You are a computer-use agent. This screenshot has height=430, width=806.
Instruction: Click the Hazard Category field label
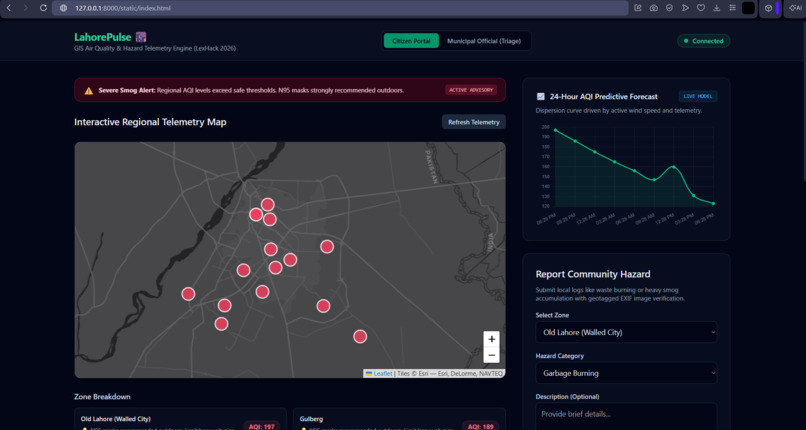559,356
